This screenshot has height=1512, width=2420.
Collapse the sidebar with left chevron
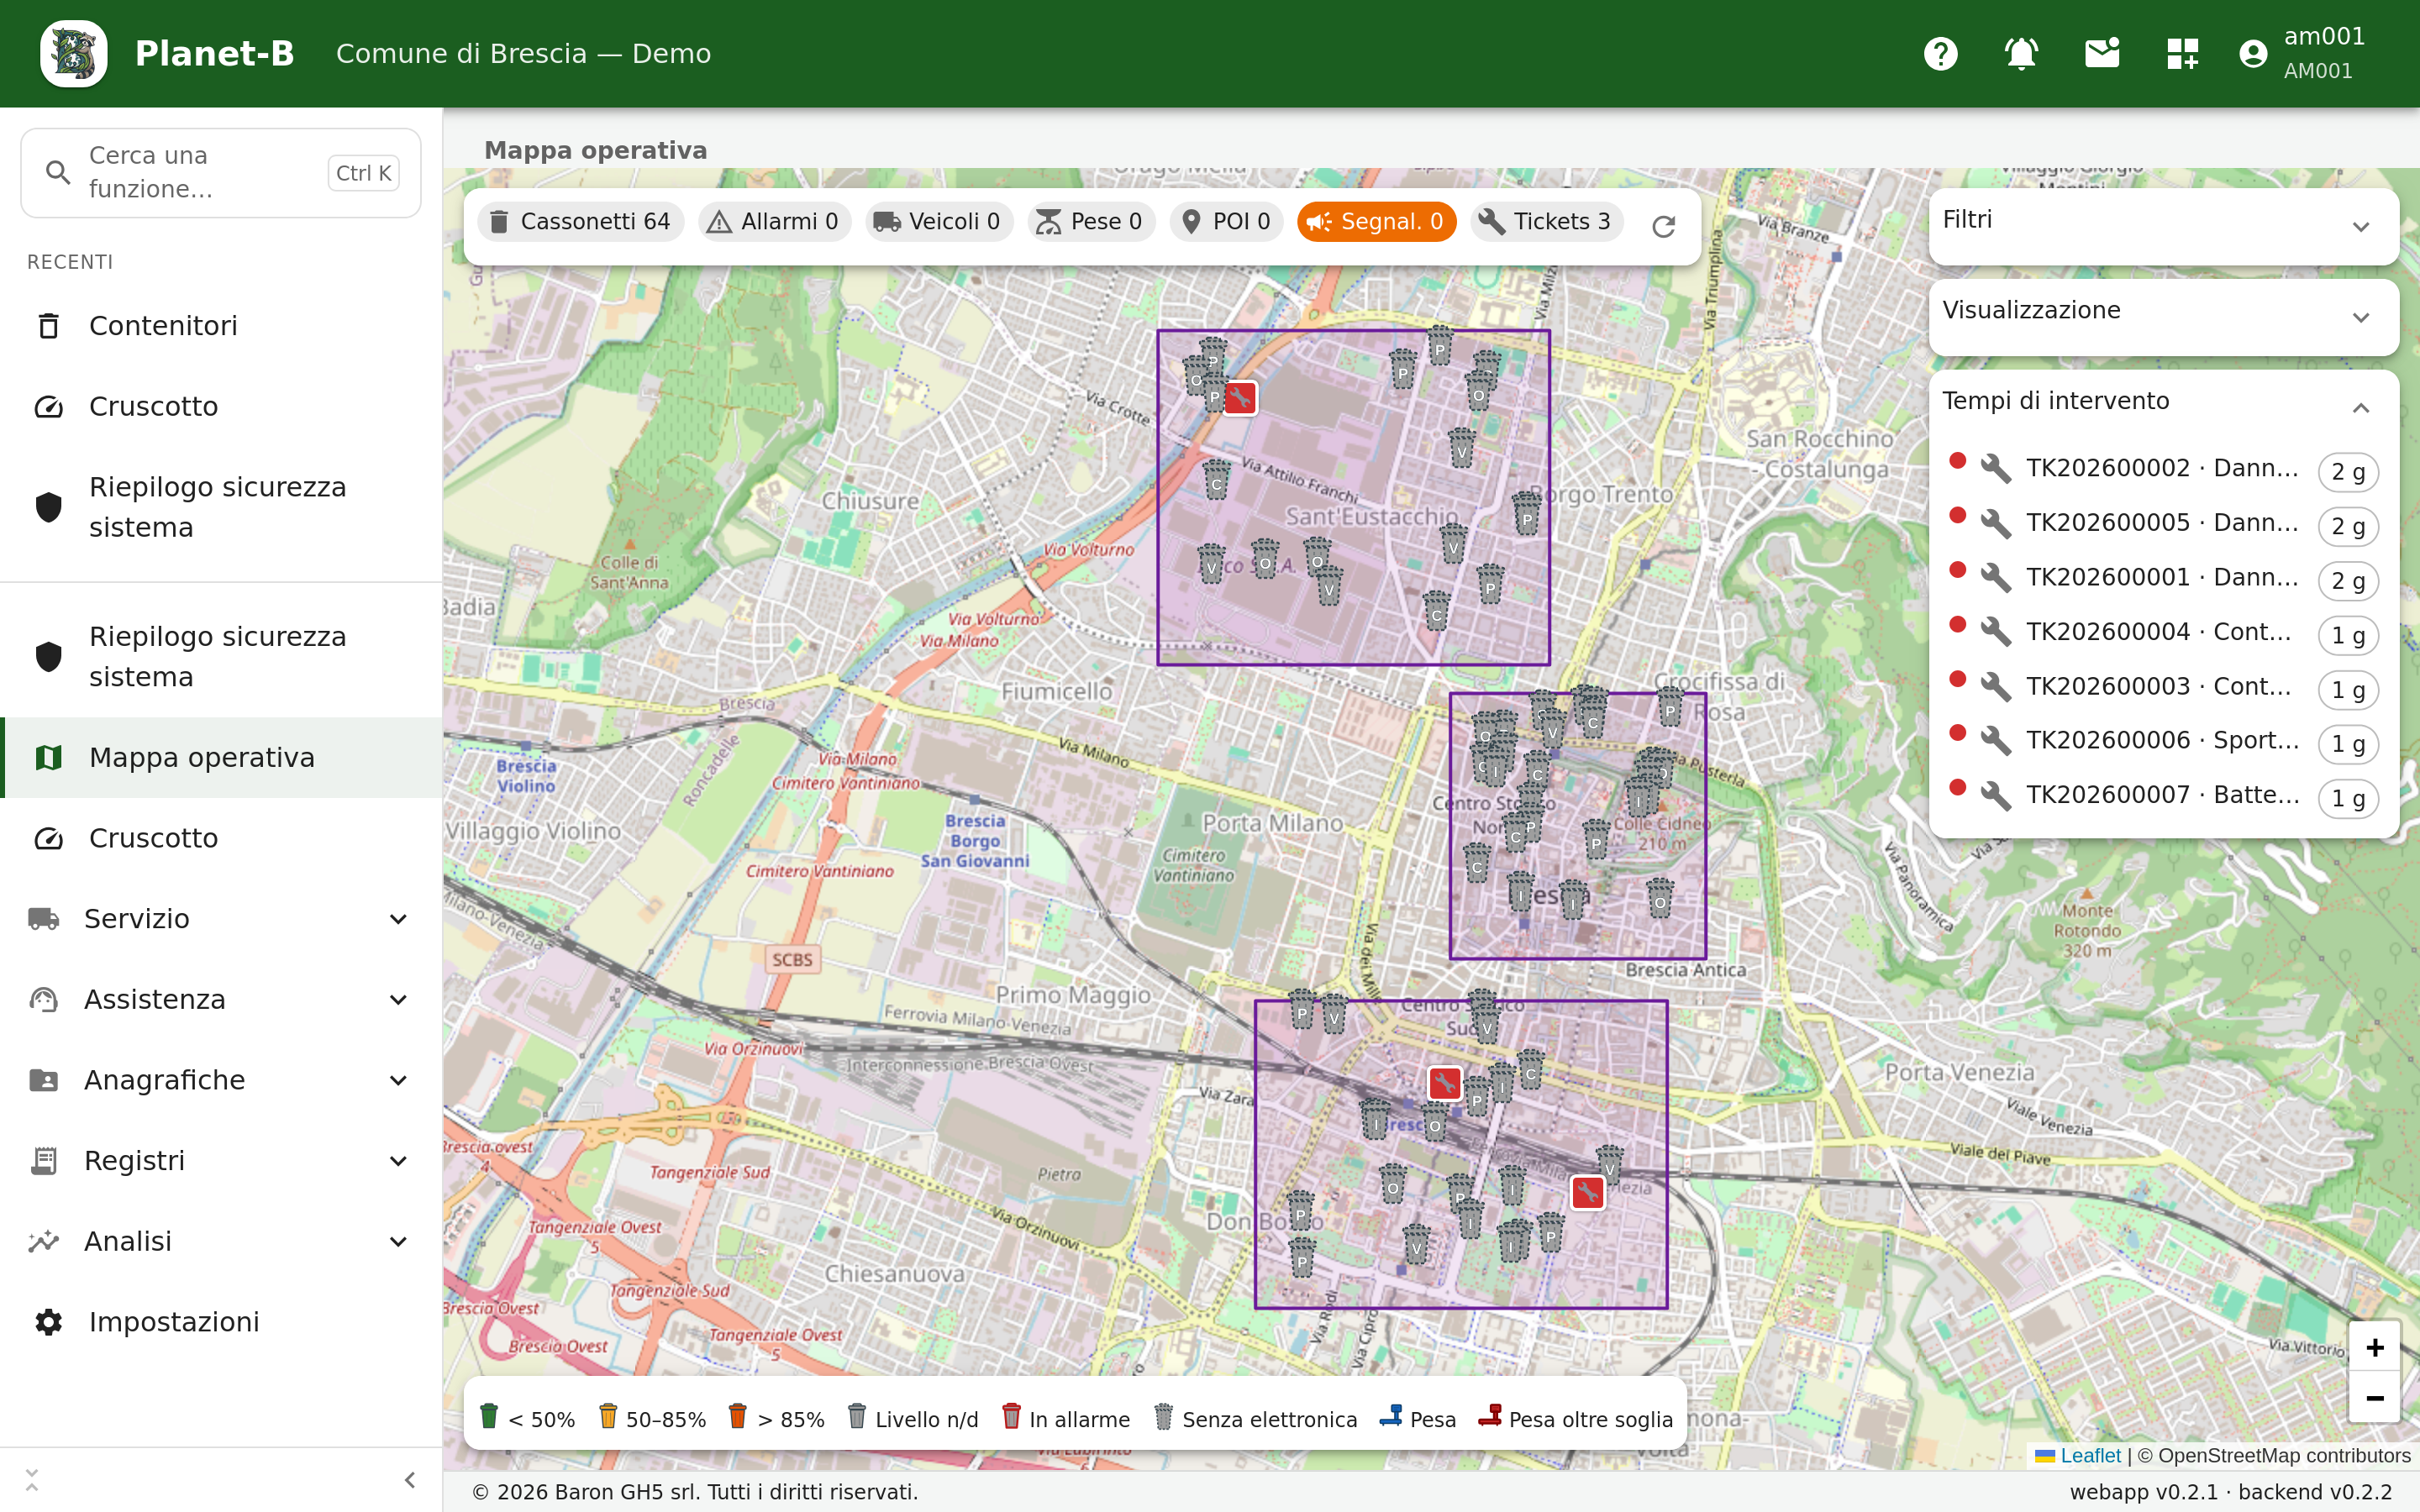(409, 1480)
